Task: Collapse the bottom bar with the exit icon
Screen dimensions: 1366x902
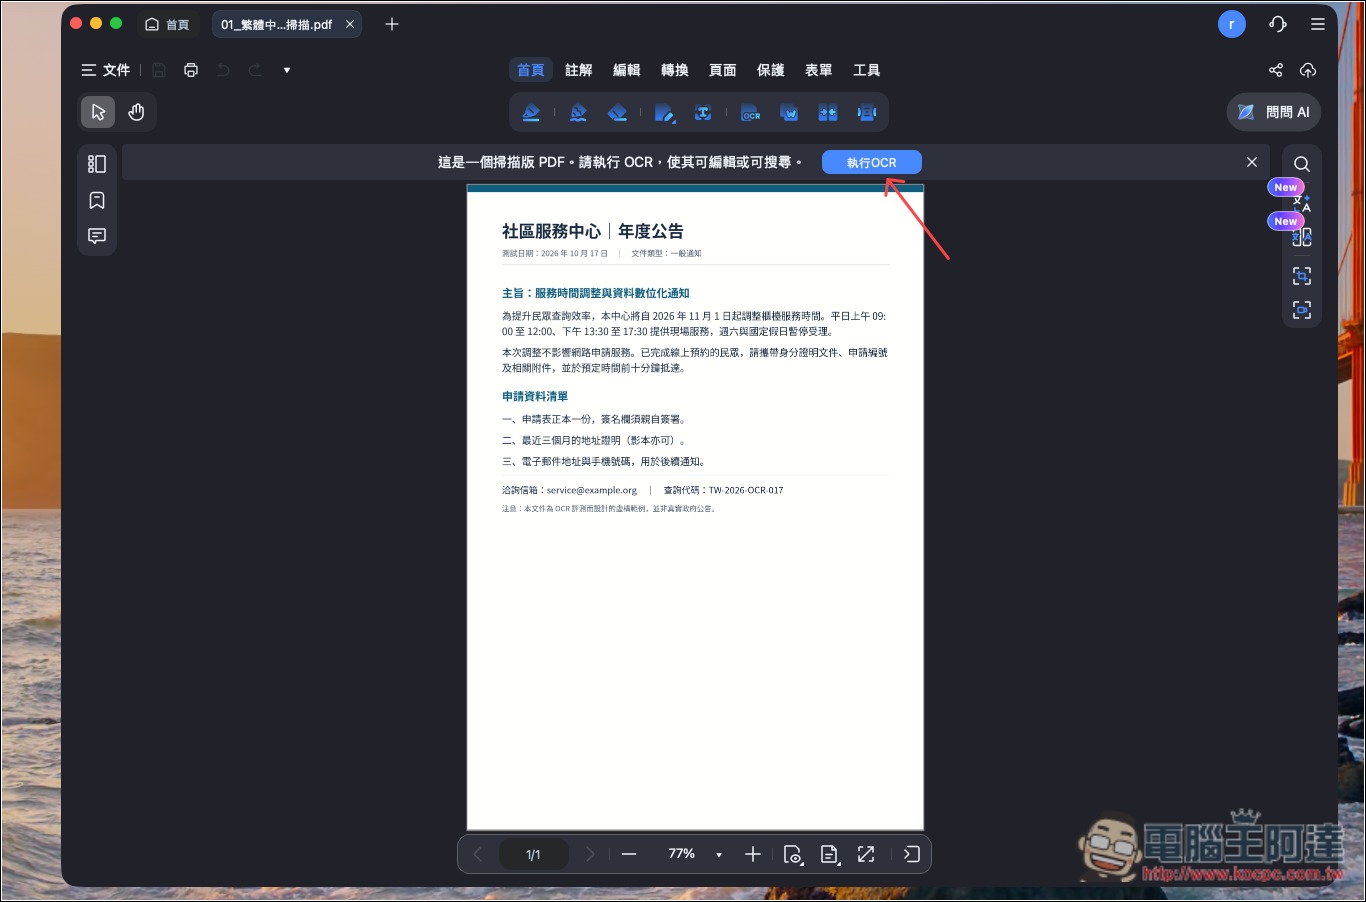Action: coord(911,854)
